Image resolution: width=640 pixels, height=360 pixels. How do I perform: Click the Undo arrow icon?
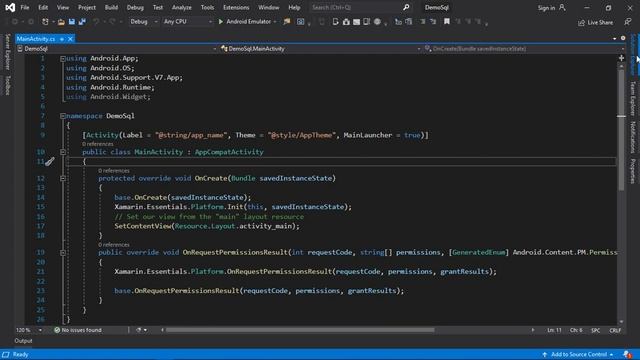[x=96, y=22]
